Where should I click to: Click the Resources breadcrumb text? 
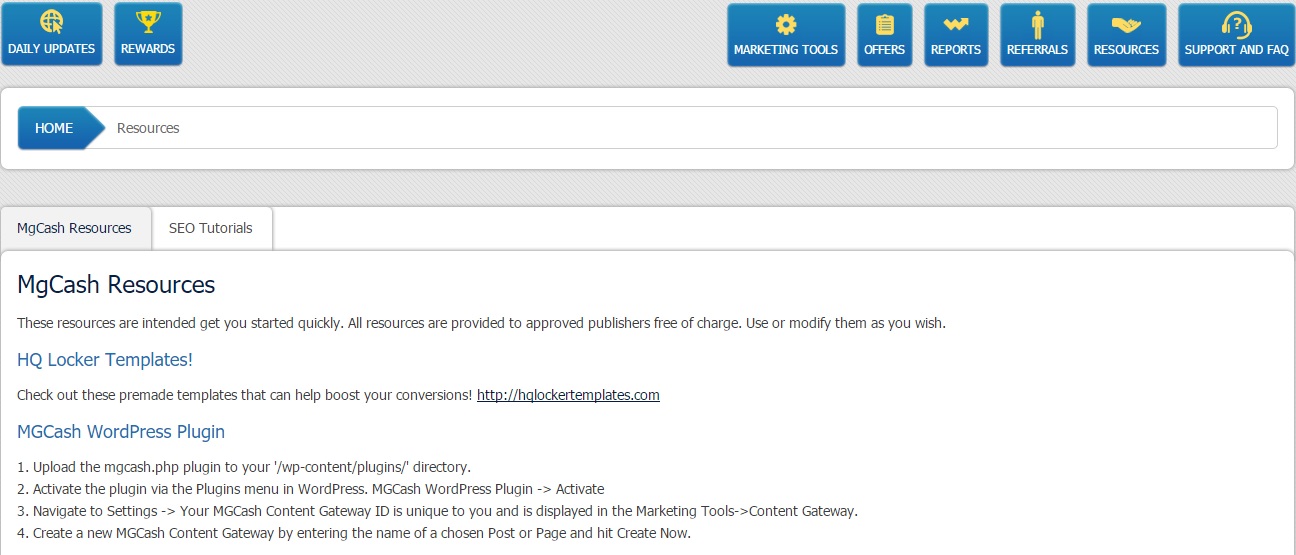pyautogui.click(x=148, y=128)
